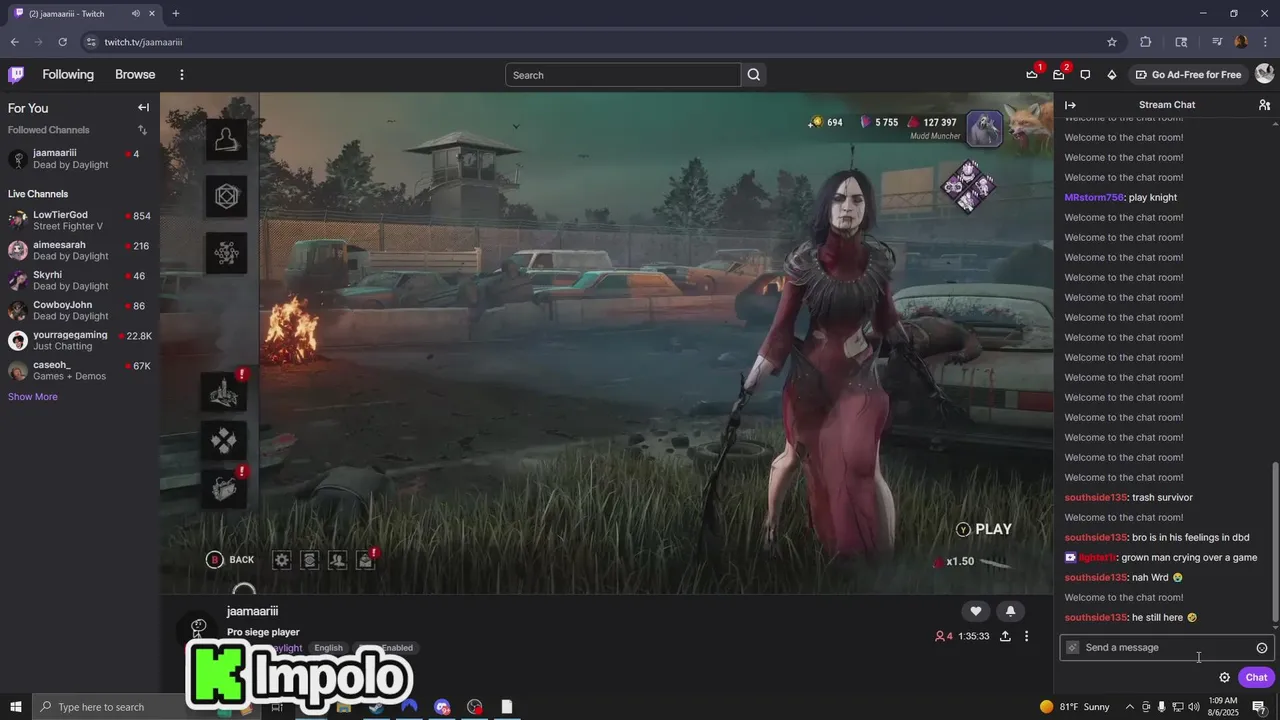Open followed channel jaamaariii
This screenshot has width=1280, height=720.
click(80, 159)
